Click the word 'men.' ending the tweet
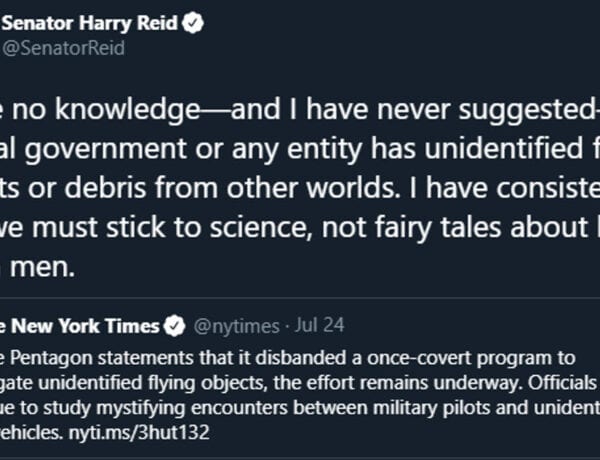 pos(42,268)
